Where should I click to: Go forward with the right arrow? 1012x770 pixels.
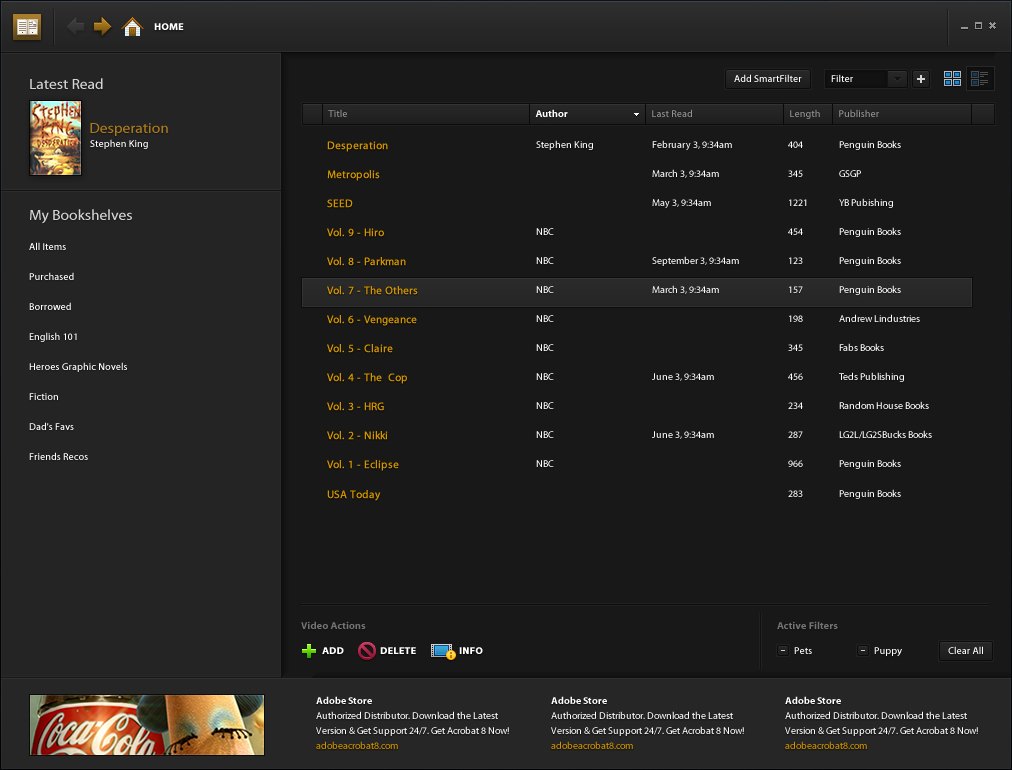point(102,27)
